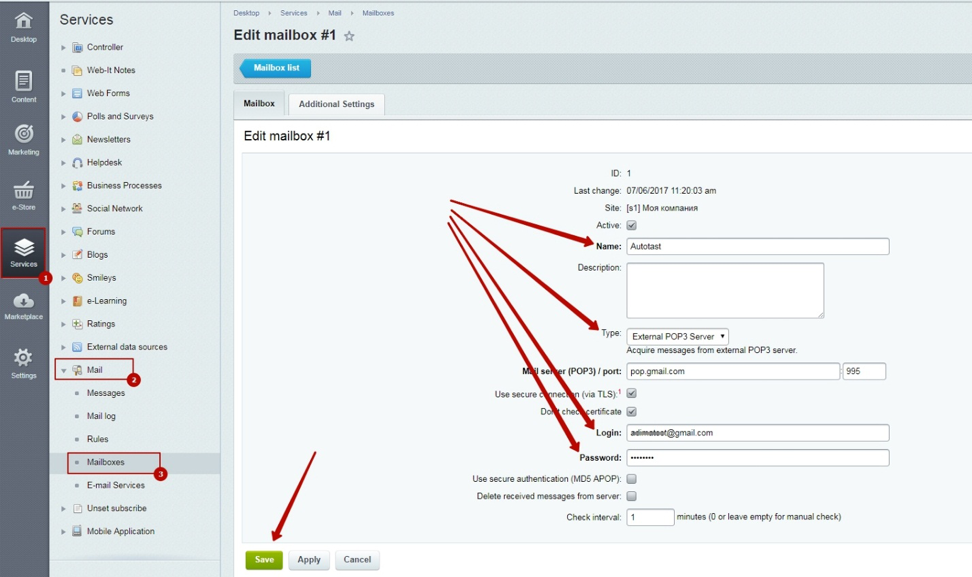The height and width of the screenshot is (577, 972).
Task: Click the Cancel button
Action: pyautogui.click(x=357, y=560)
